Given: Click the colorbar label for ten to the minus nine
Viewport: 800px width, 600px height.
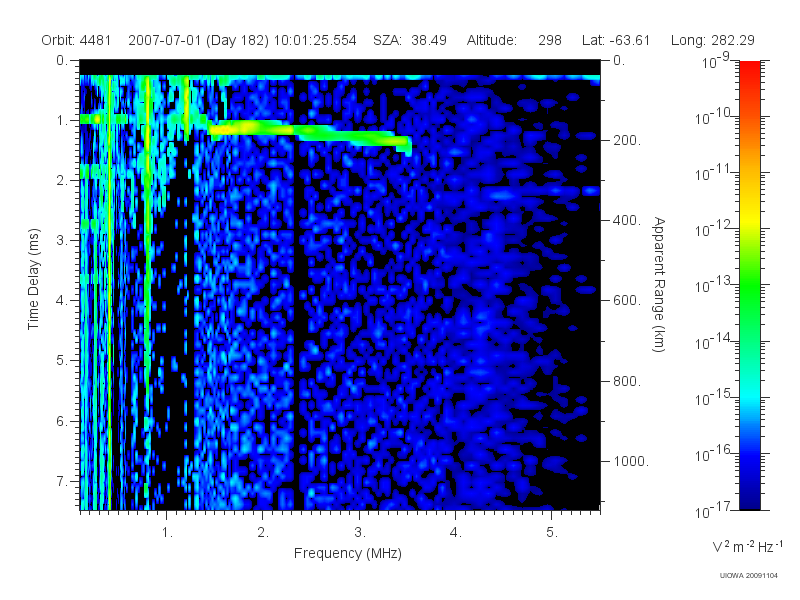Looking at the screenshot, I should click(717, 60).
